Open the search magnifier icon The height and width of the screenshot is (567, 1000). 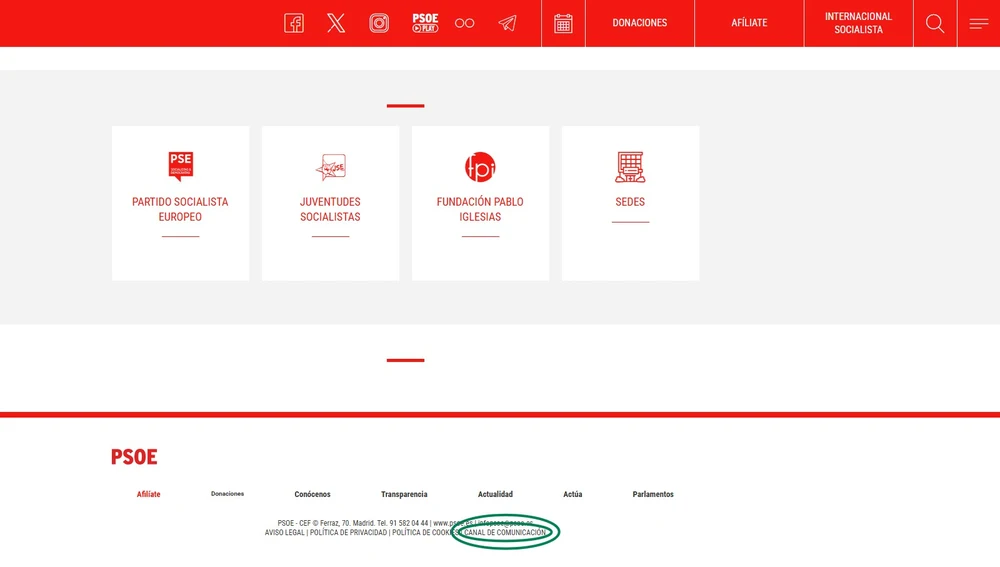coord(935,24)
